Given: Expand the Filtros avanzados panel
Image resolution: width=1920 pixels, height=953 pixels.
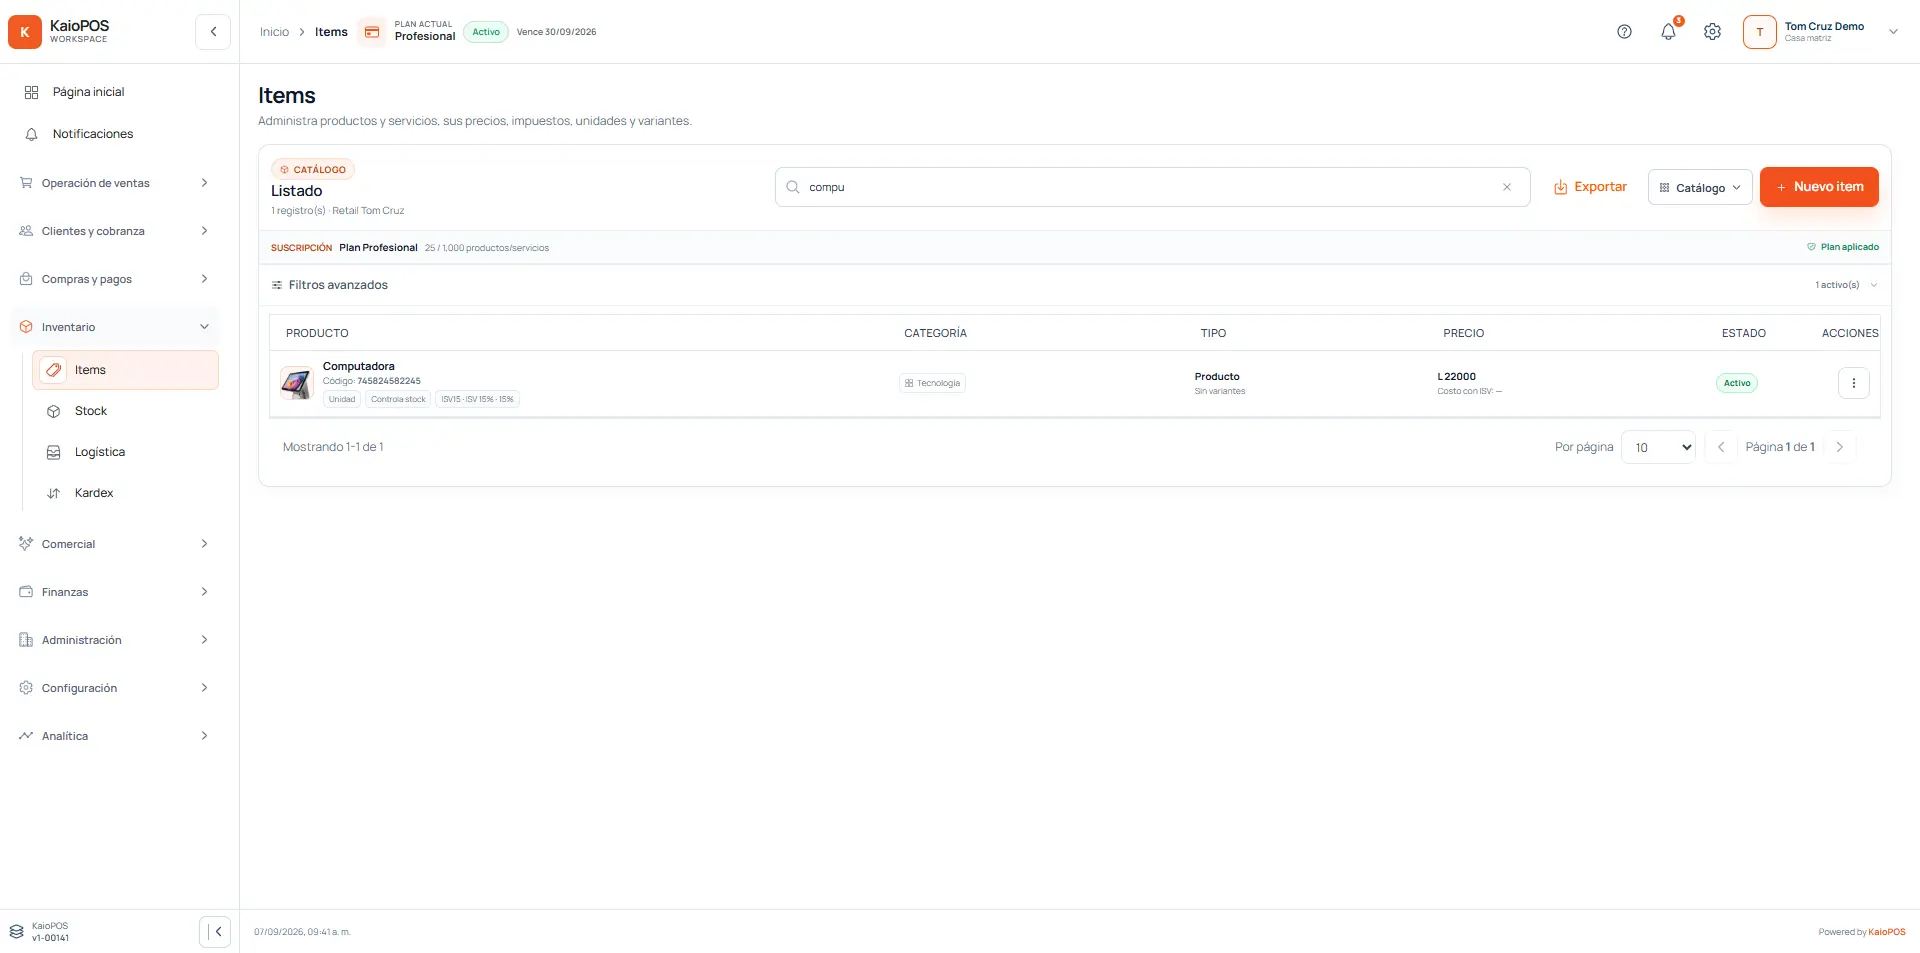Looking at the screenshot, I should click(1074, 285).
